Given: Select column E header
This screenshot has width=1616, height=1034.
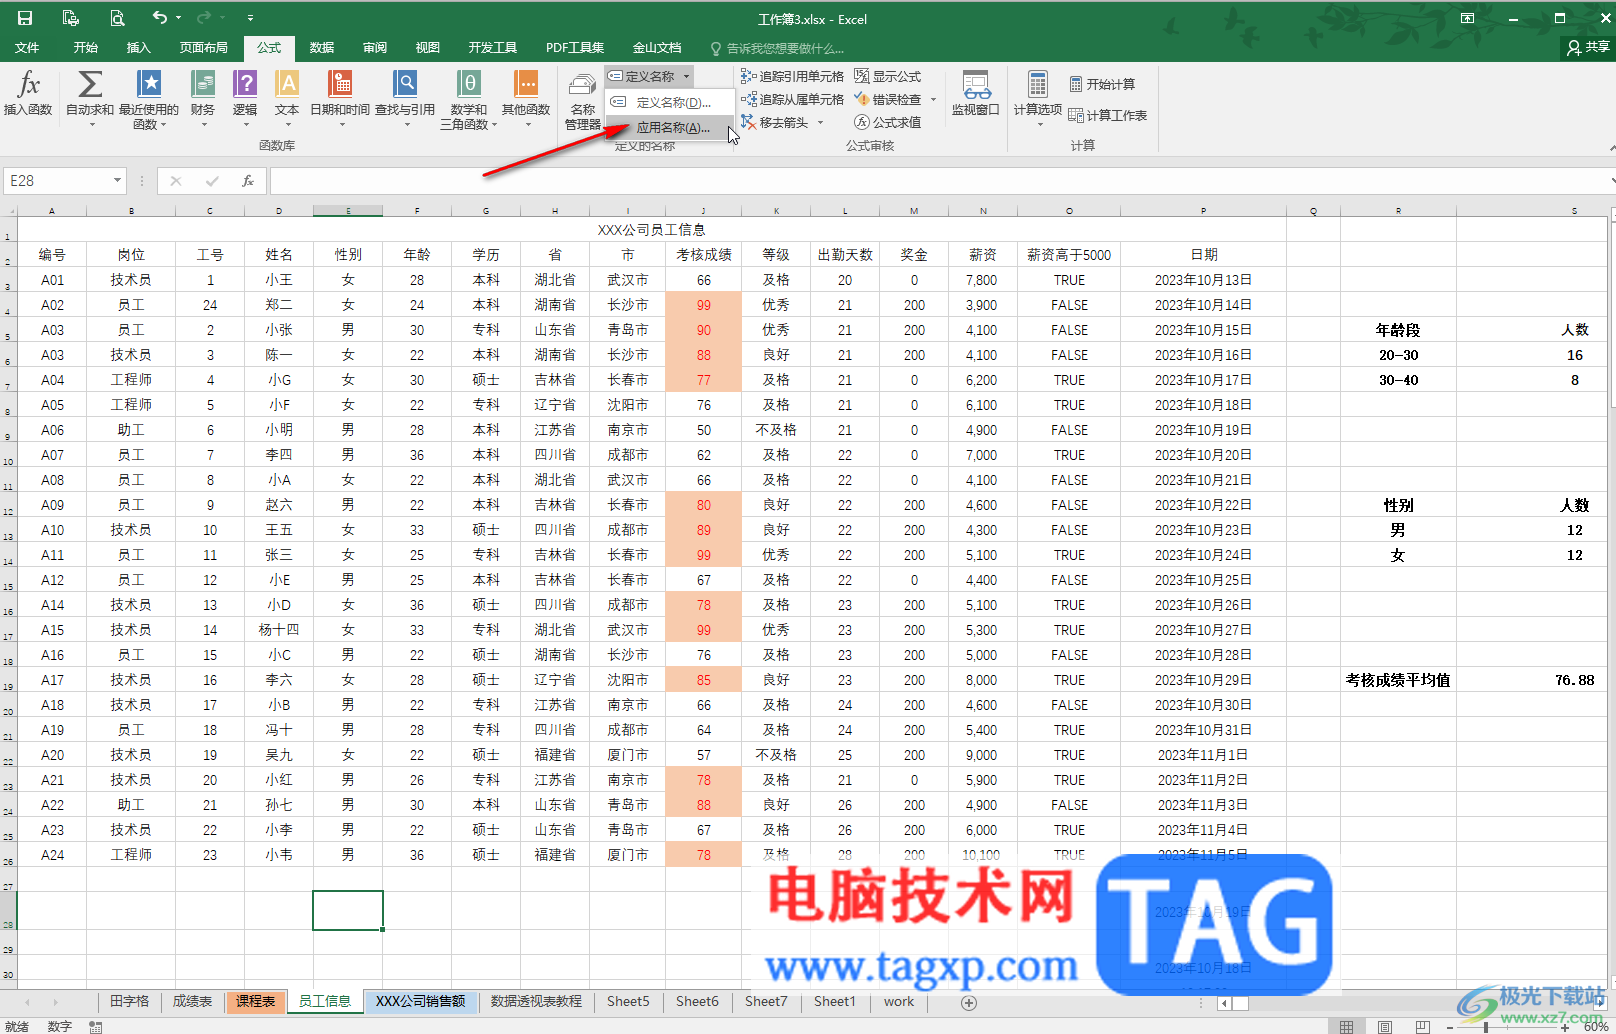Looking at the screenshot, I should pyautogui.click(x=348, y=211).
